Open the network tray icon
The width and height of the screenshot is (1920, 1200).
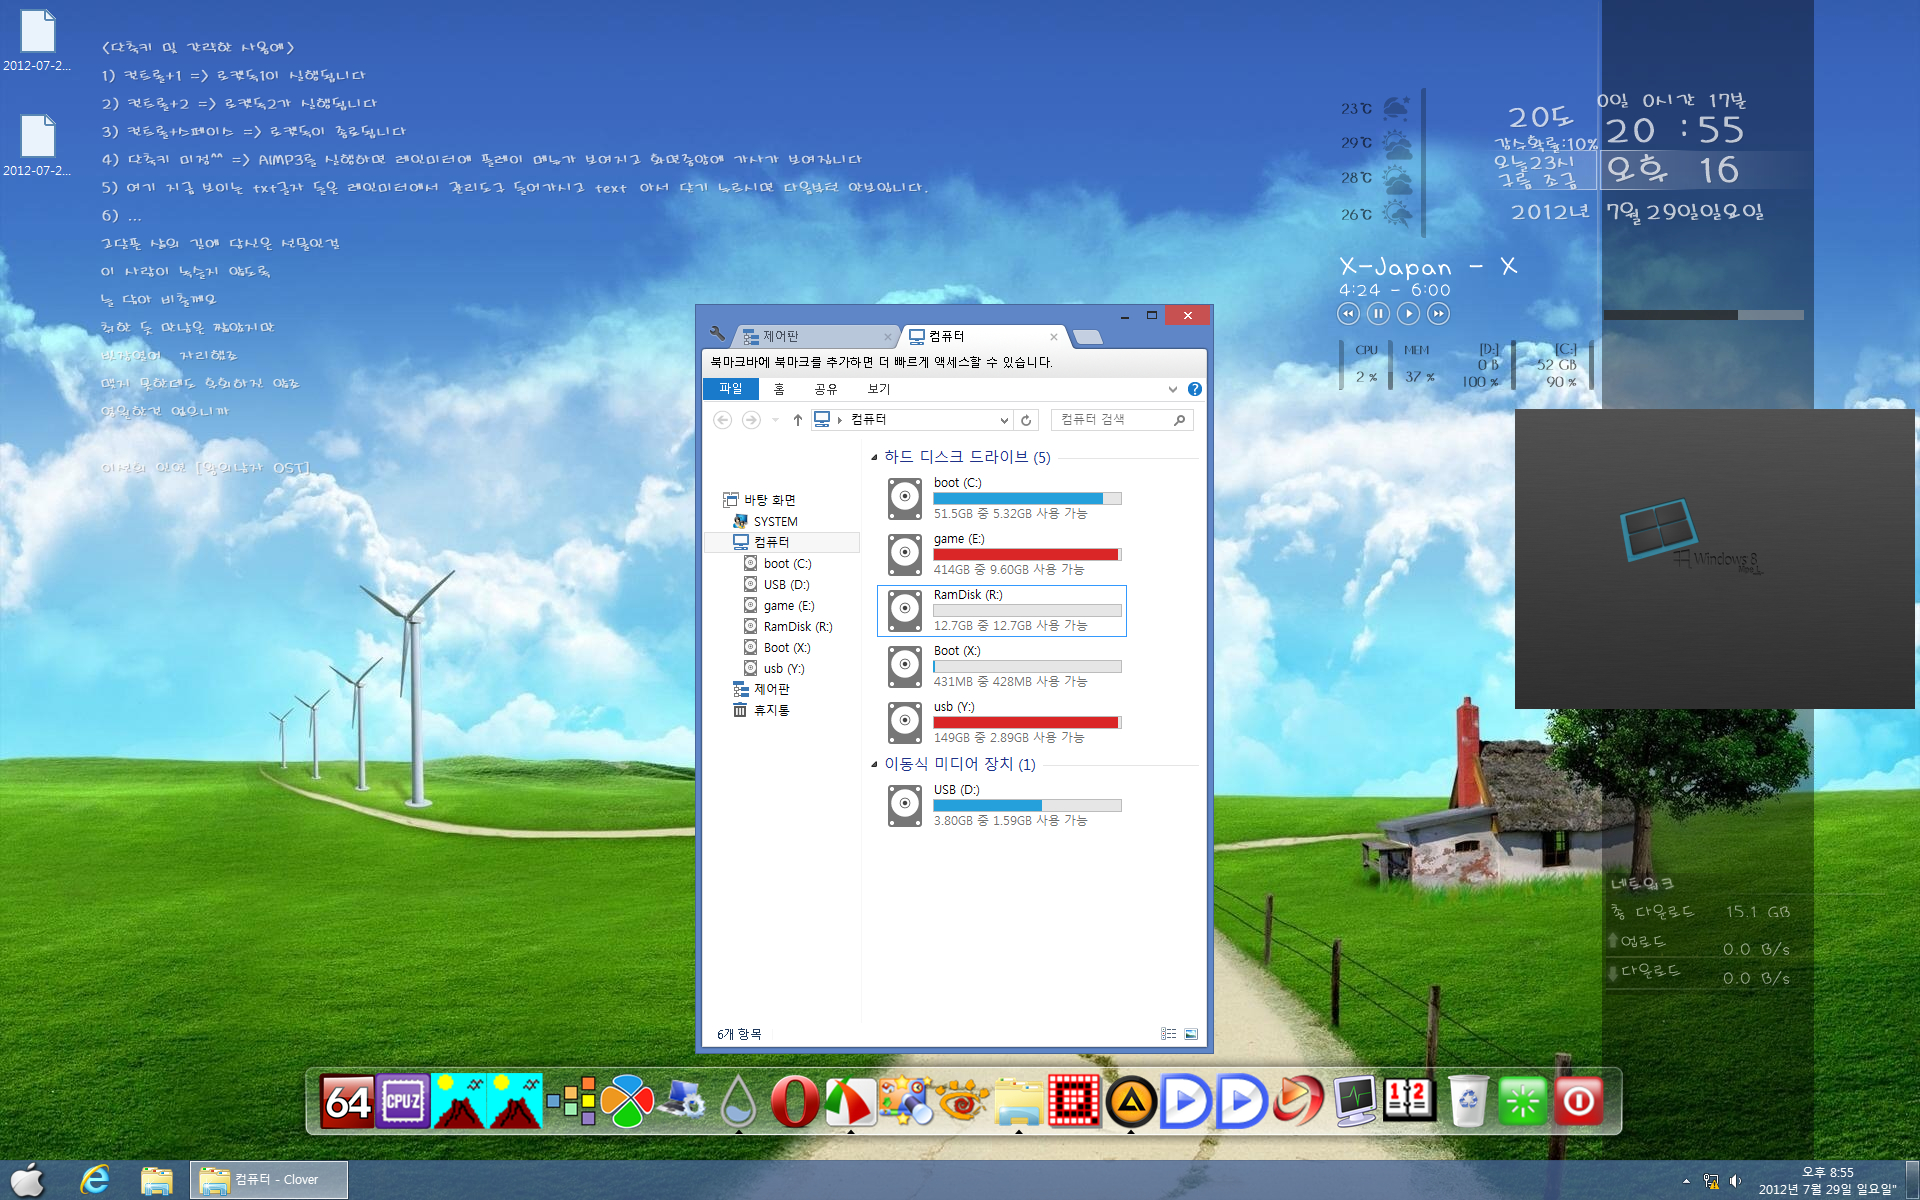1711,1181
